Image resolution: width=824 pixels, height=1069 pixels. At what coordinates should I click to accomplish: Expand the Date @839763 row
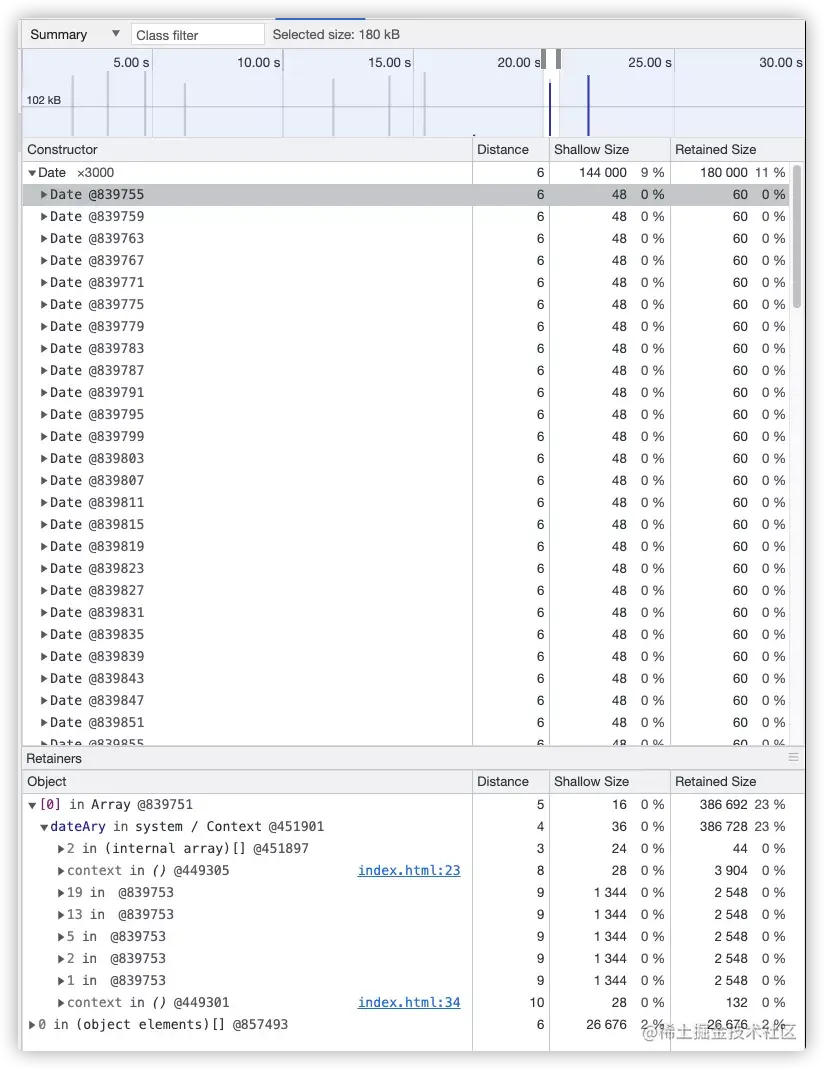[x=44, y=239]
